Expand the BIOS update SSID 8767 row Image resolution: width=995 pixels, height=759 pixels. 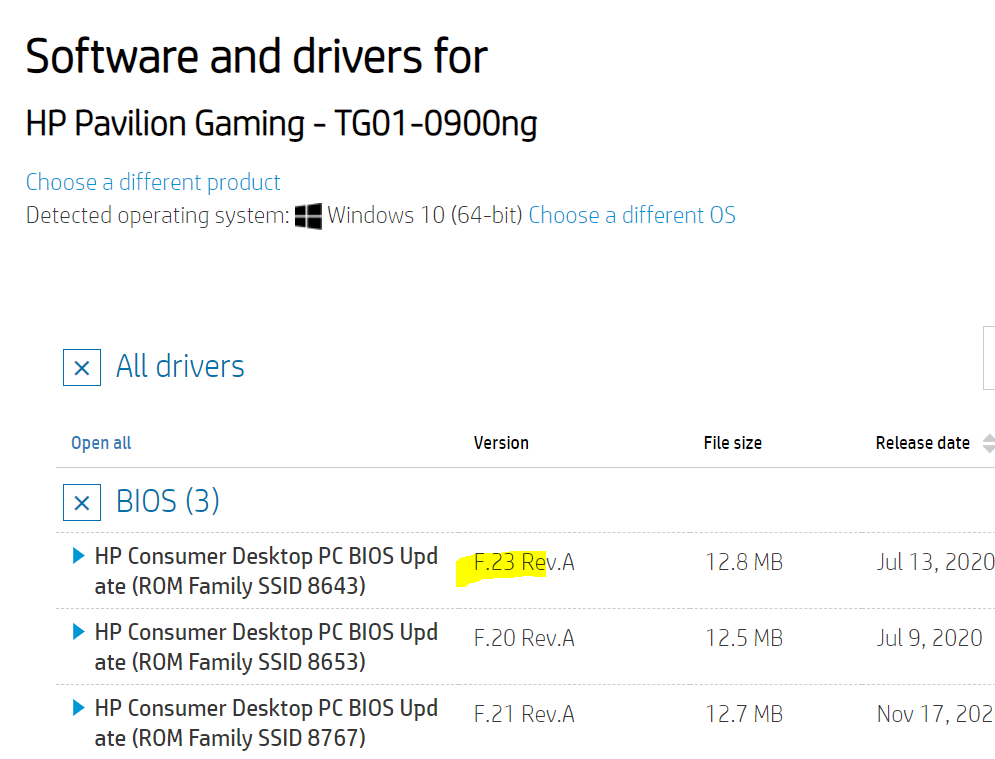79,708
